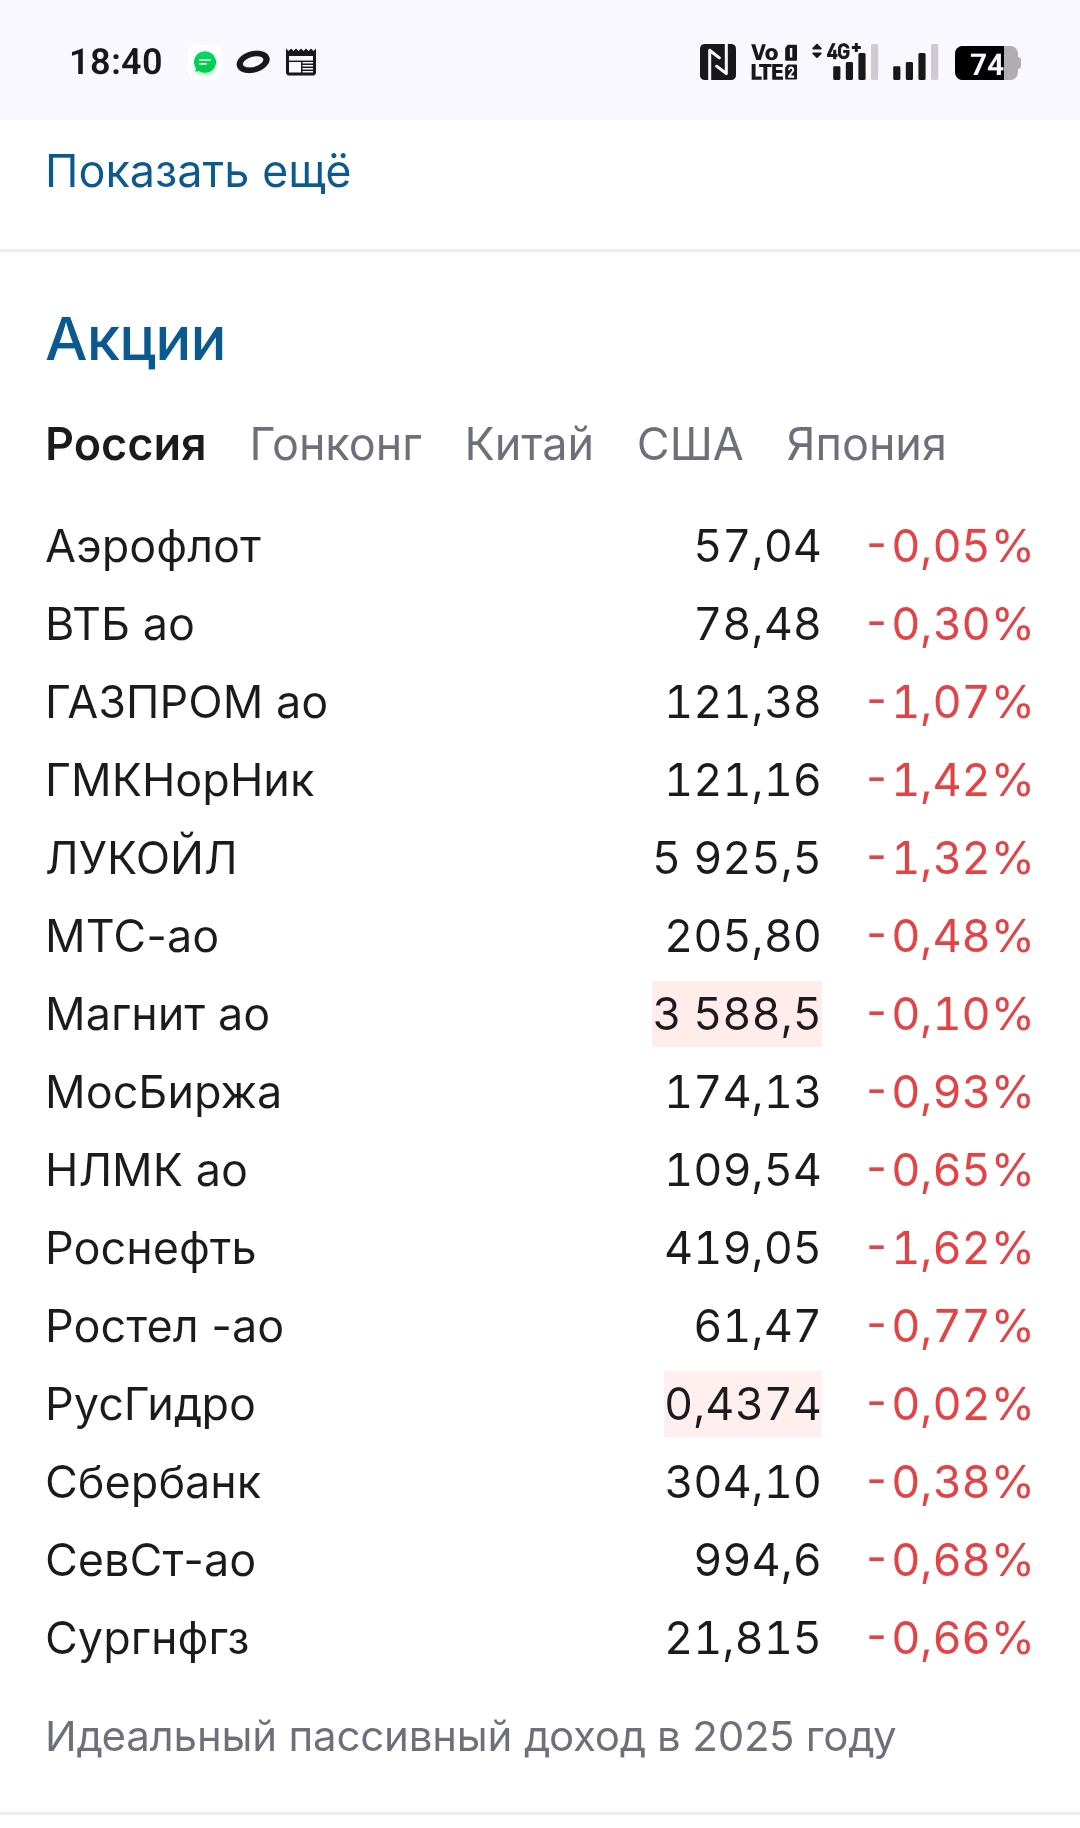The image size is (1080, 1828).
Task: Open the ГАЗПРОМ ао stock row
Action: (x=187, y=703)
